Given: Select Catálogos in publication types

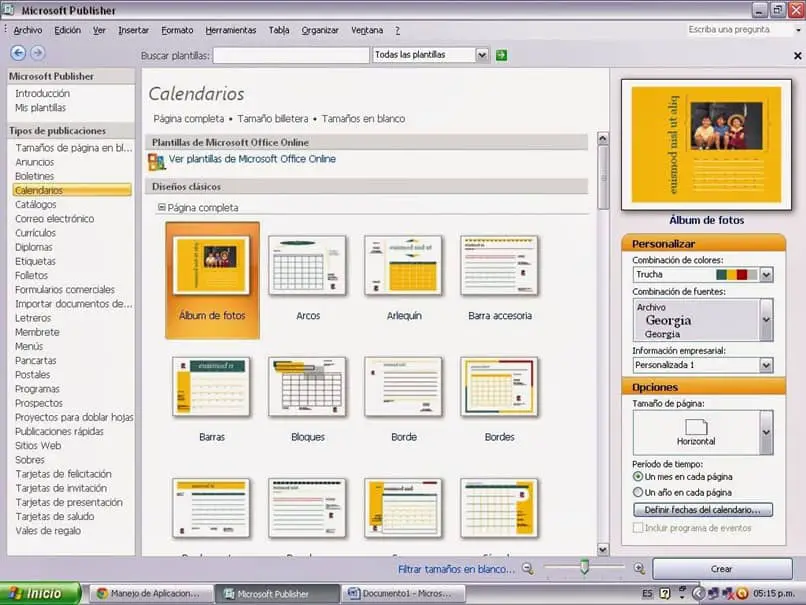Looking at the screenshot, I should pos(35,205).
